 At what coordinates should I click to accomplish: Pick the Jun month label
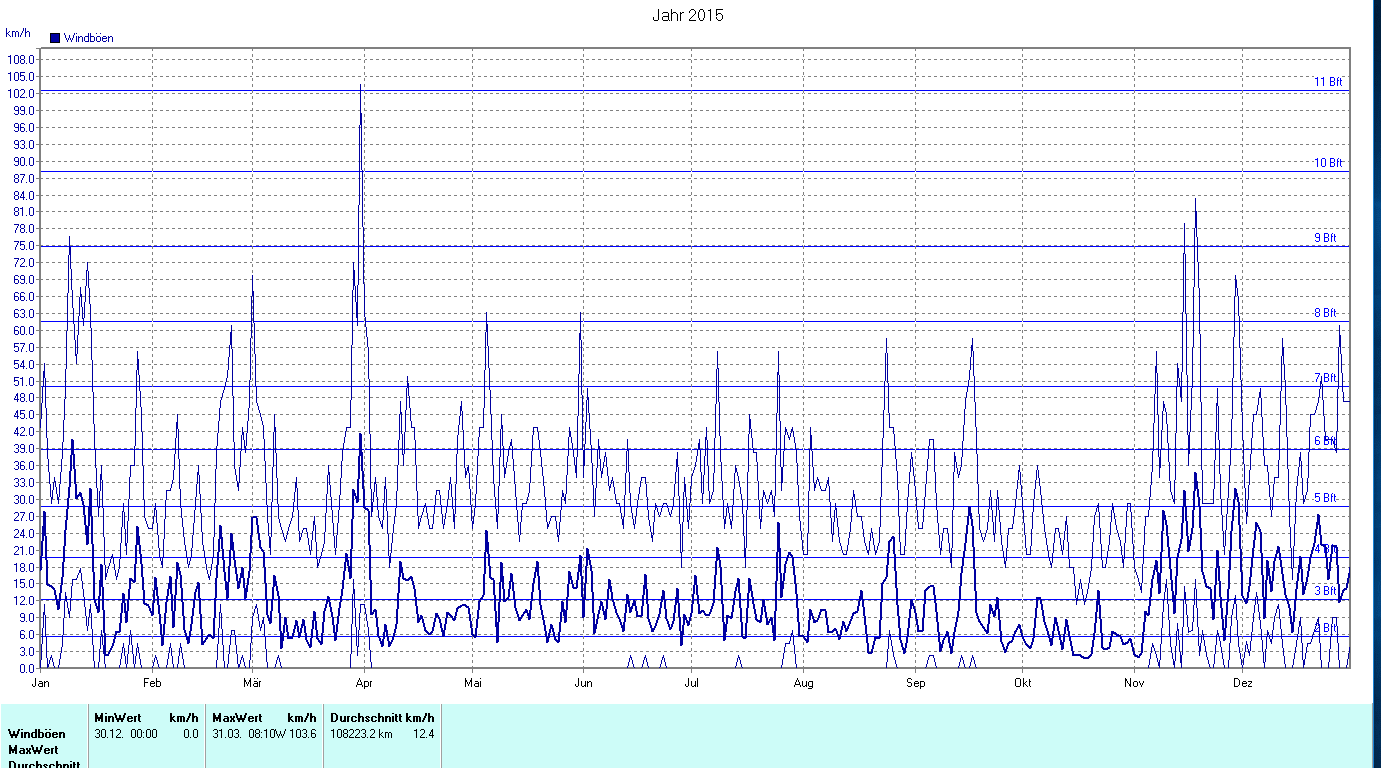point(583,684)
